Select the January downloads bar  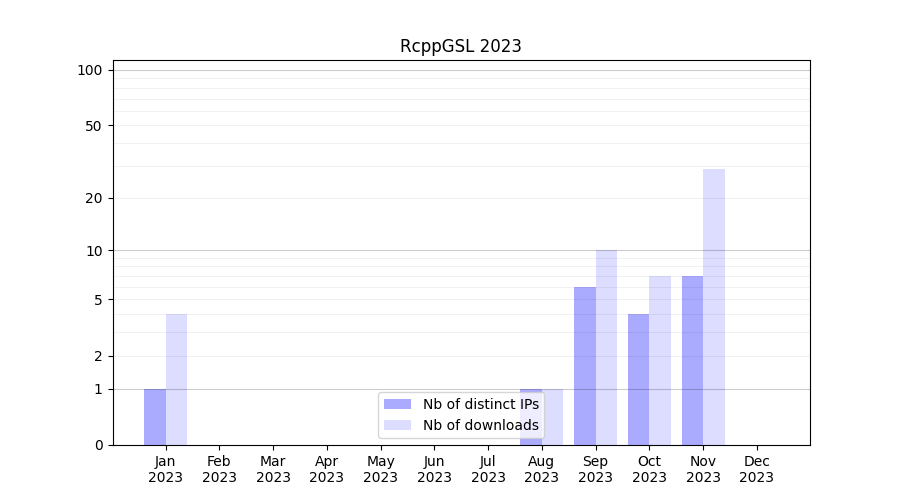176,380
